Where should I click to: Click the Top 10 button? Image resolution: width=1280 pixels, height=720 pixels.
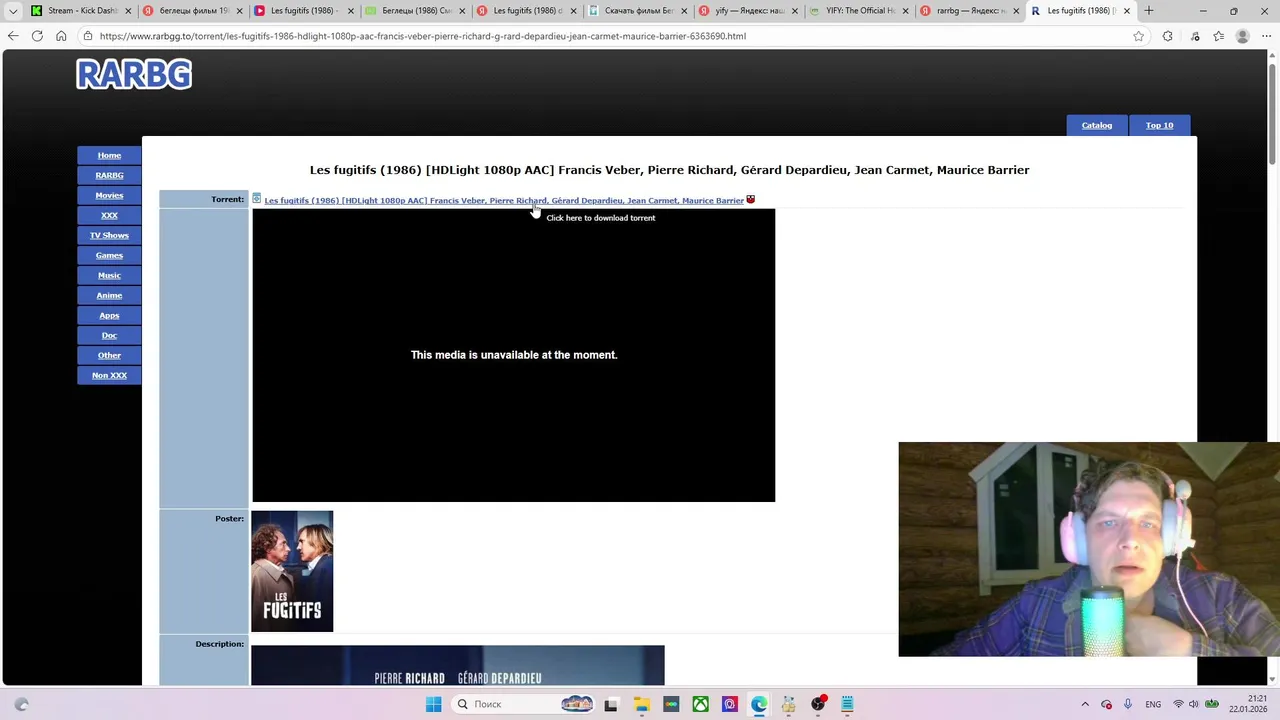(x=1159, y=125)
